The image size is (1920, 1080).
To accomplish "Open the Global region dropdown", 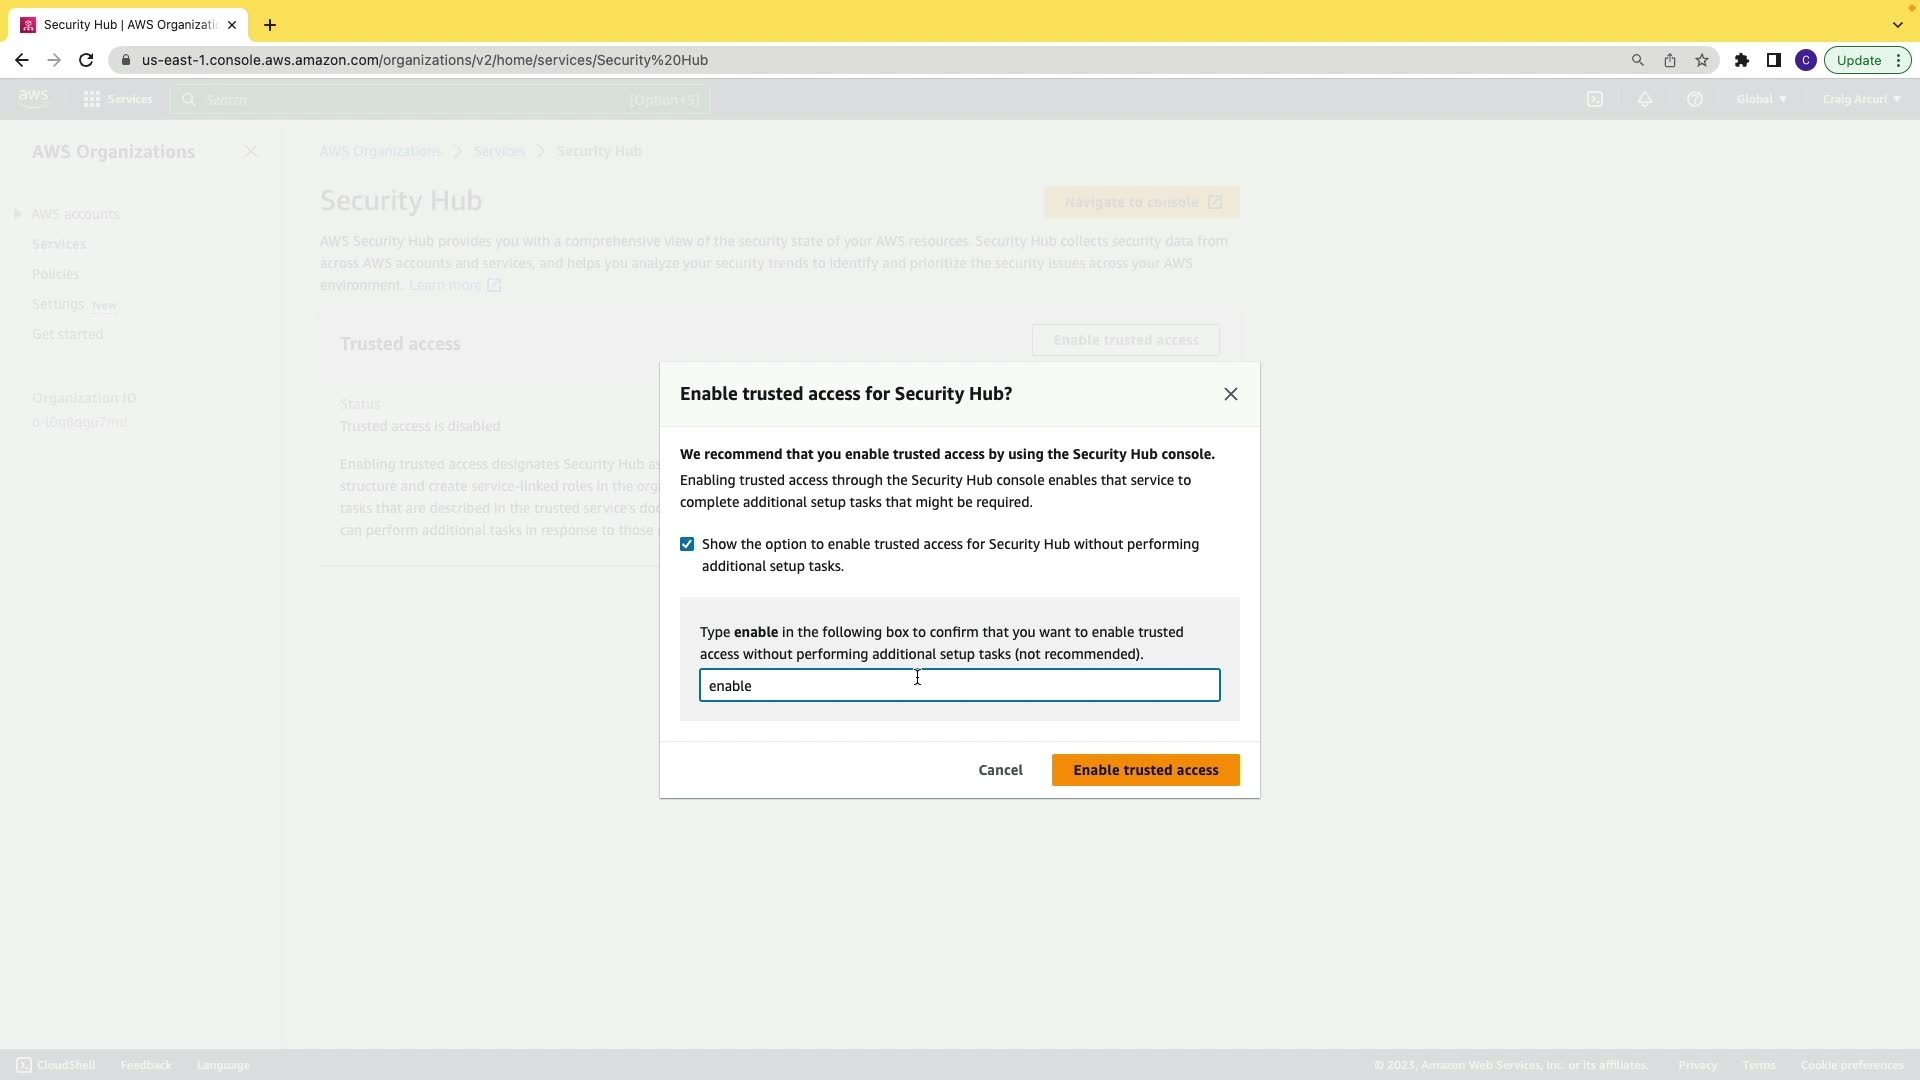I will (x=1762, y=99).
